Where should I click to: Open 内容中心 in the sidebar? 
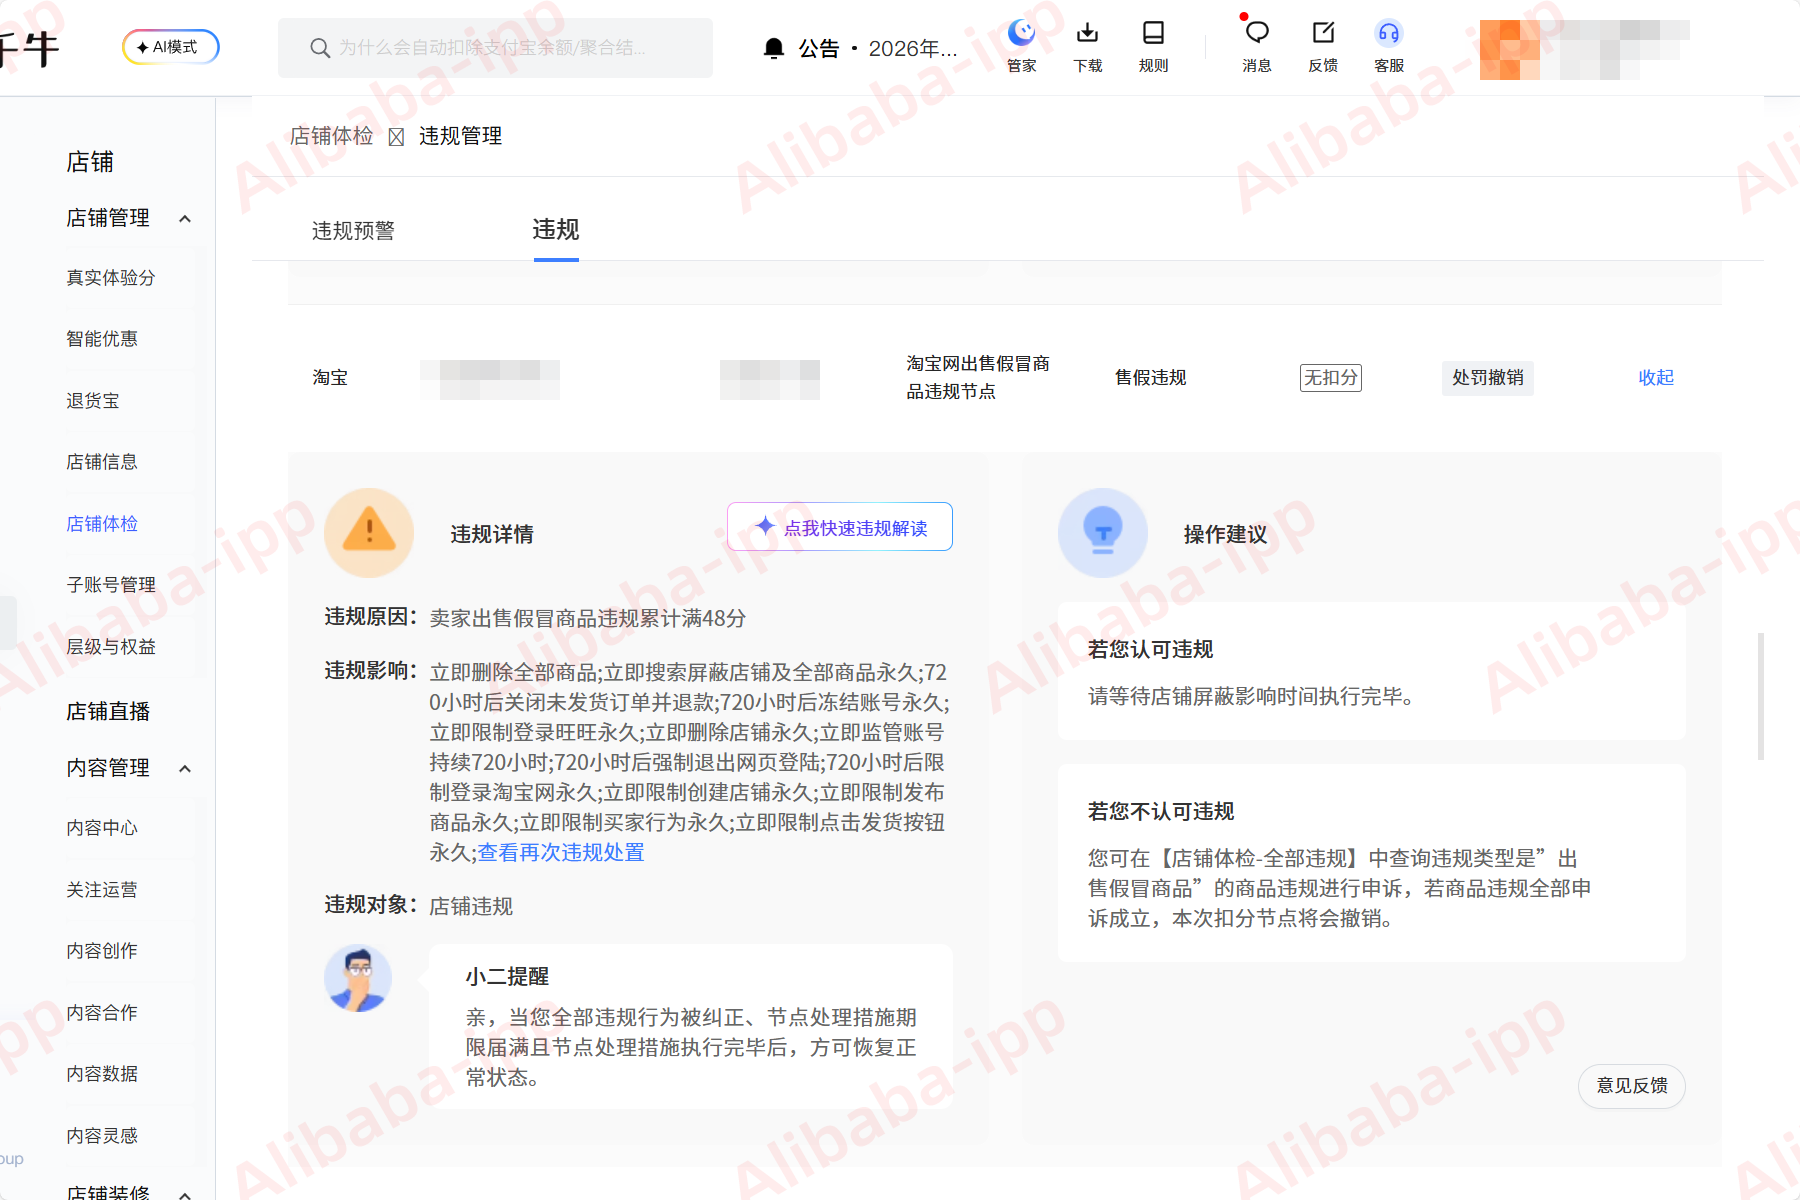(x=102, y=827)
